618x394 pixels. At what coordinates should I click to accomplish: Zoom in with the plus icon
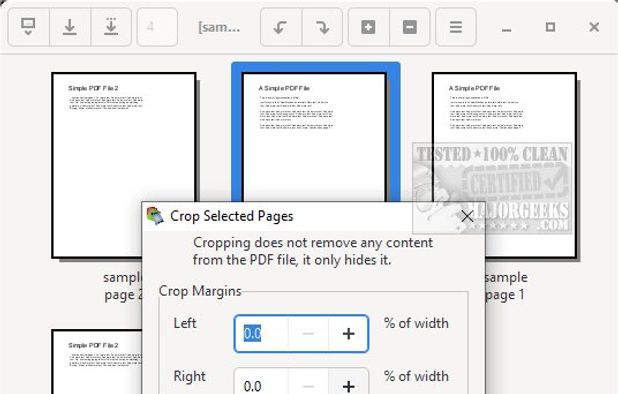pyautogui.click(x=368, y=27)
